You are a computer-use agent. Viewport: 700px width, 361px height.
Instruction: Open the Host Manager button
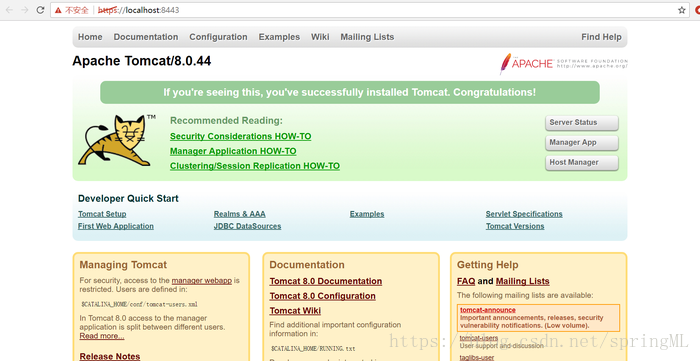582,163
